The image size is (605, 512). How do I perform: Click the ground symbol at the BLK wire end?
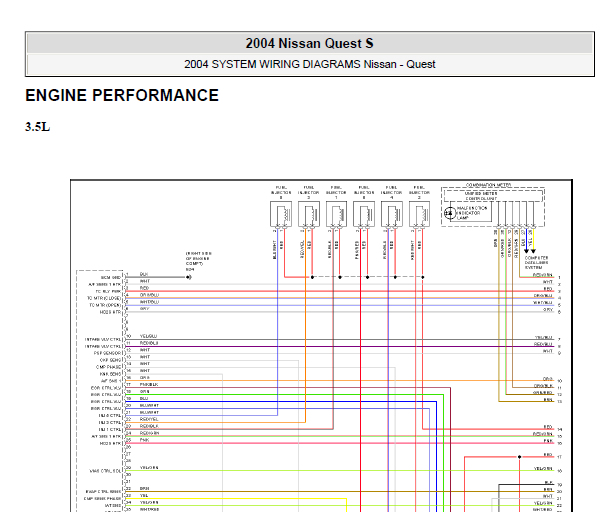(189, 277)
